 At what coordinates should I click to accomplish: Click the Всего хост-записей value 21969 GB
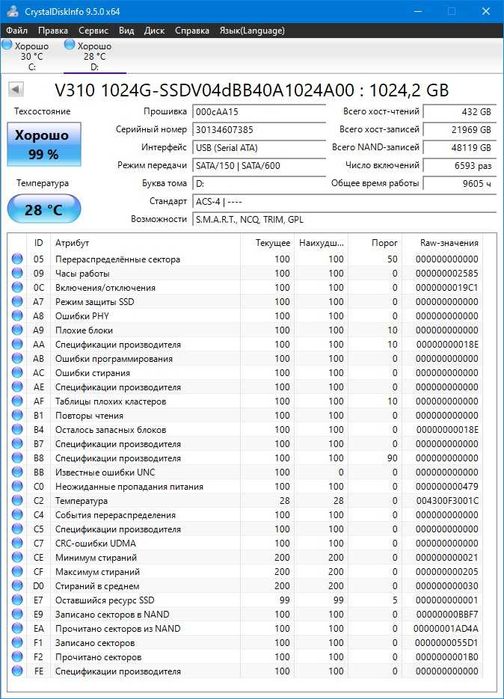tap(459, 130)
